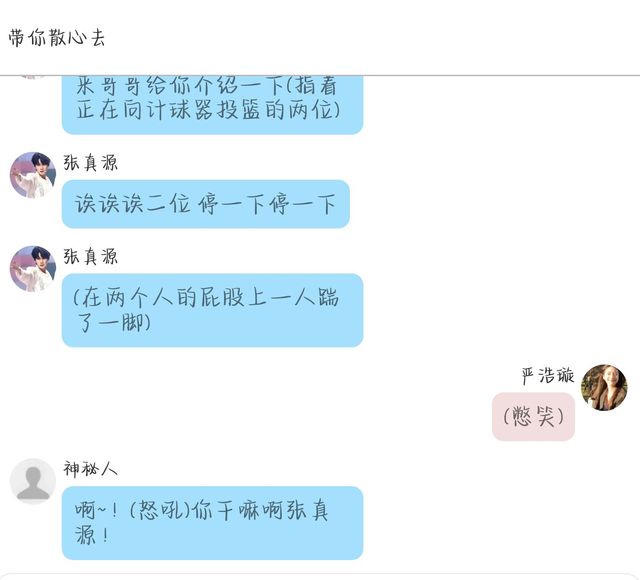
Task: Tap the 了一脚) second line of the kick message
Action: click(x=113, y=322)
